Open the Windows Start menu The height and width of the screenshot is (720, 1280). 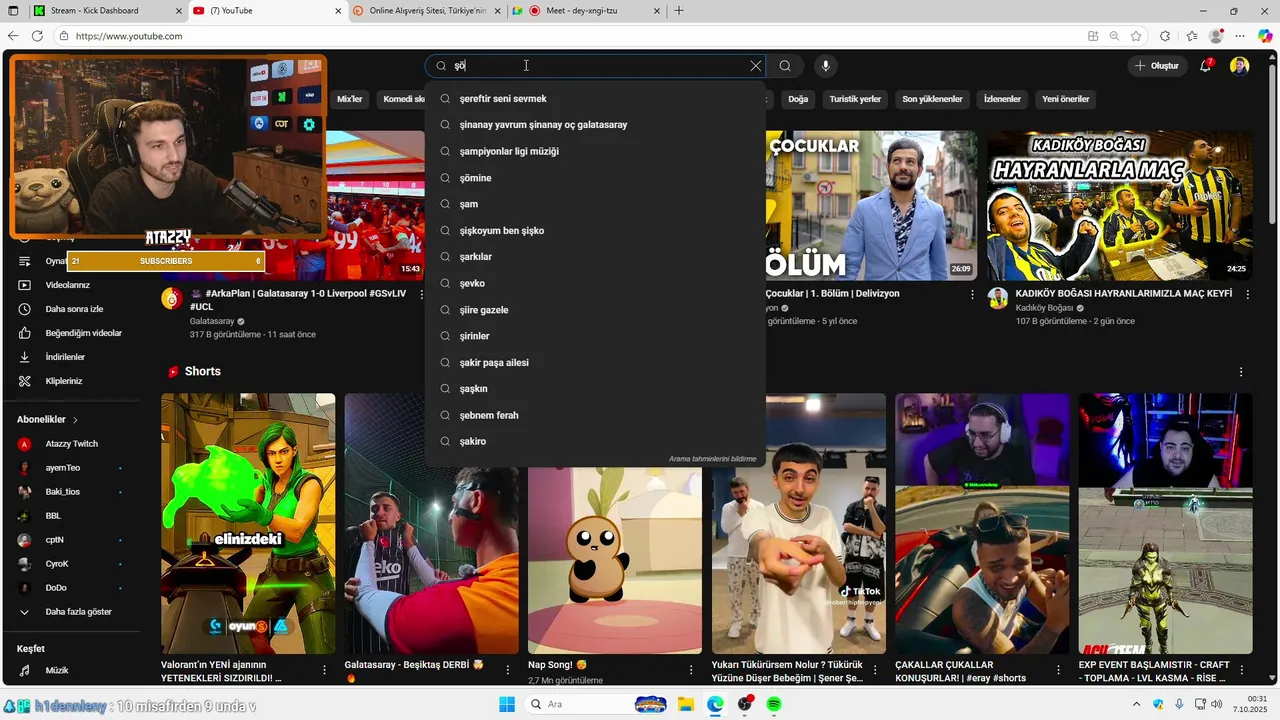point(507,705)
